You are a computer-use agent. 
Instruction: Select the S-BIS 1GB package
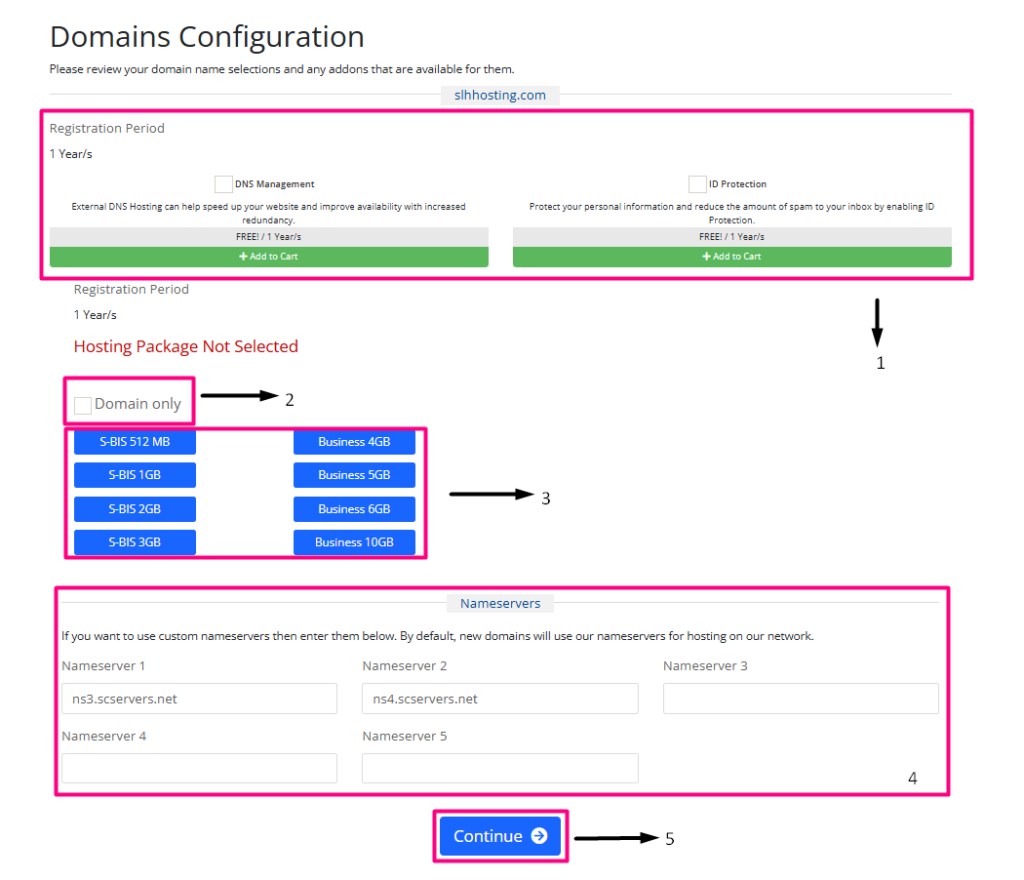[135, 475]
